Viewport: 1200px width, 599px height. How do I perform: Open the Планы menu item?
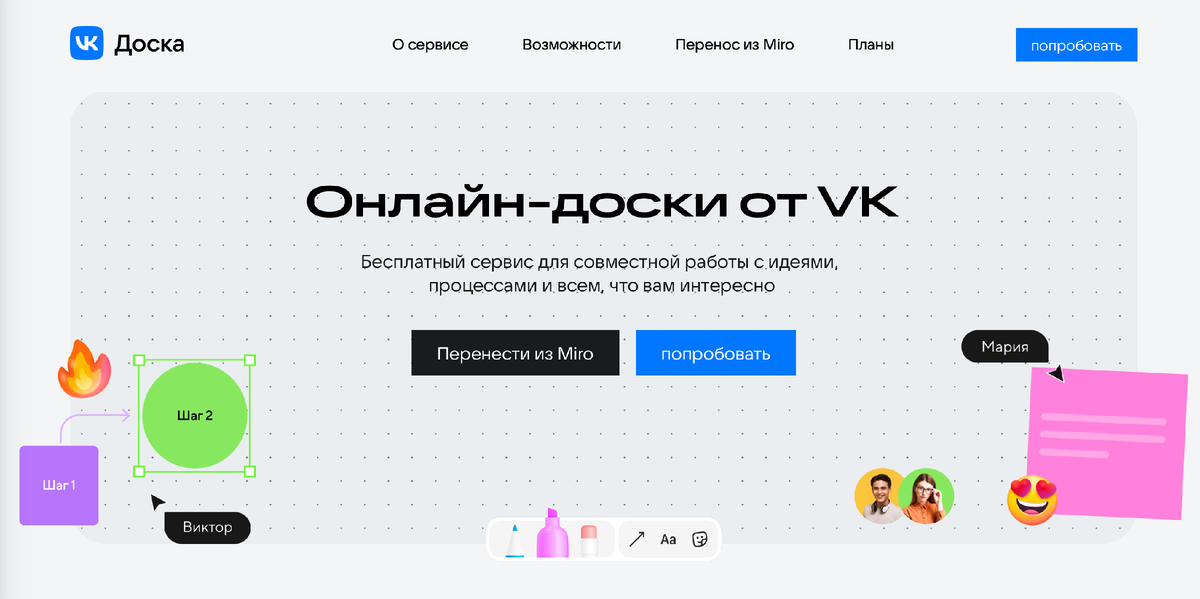[870, 44]
